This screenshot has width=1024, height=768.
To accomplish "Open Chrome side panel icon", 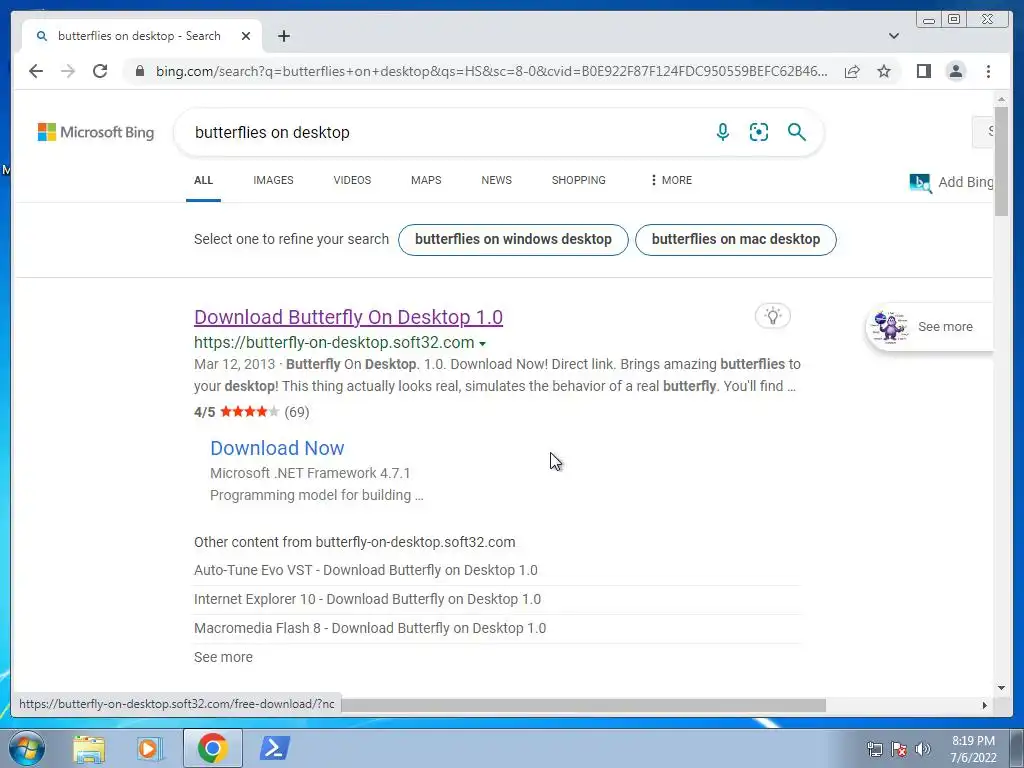I will (923, 71).
